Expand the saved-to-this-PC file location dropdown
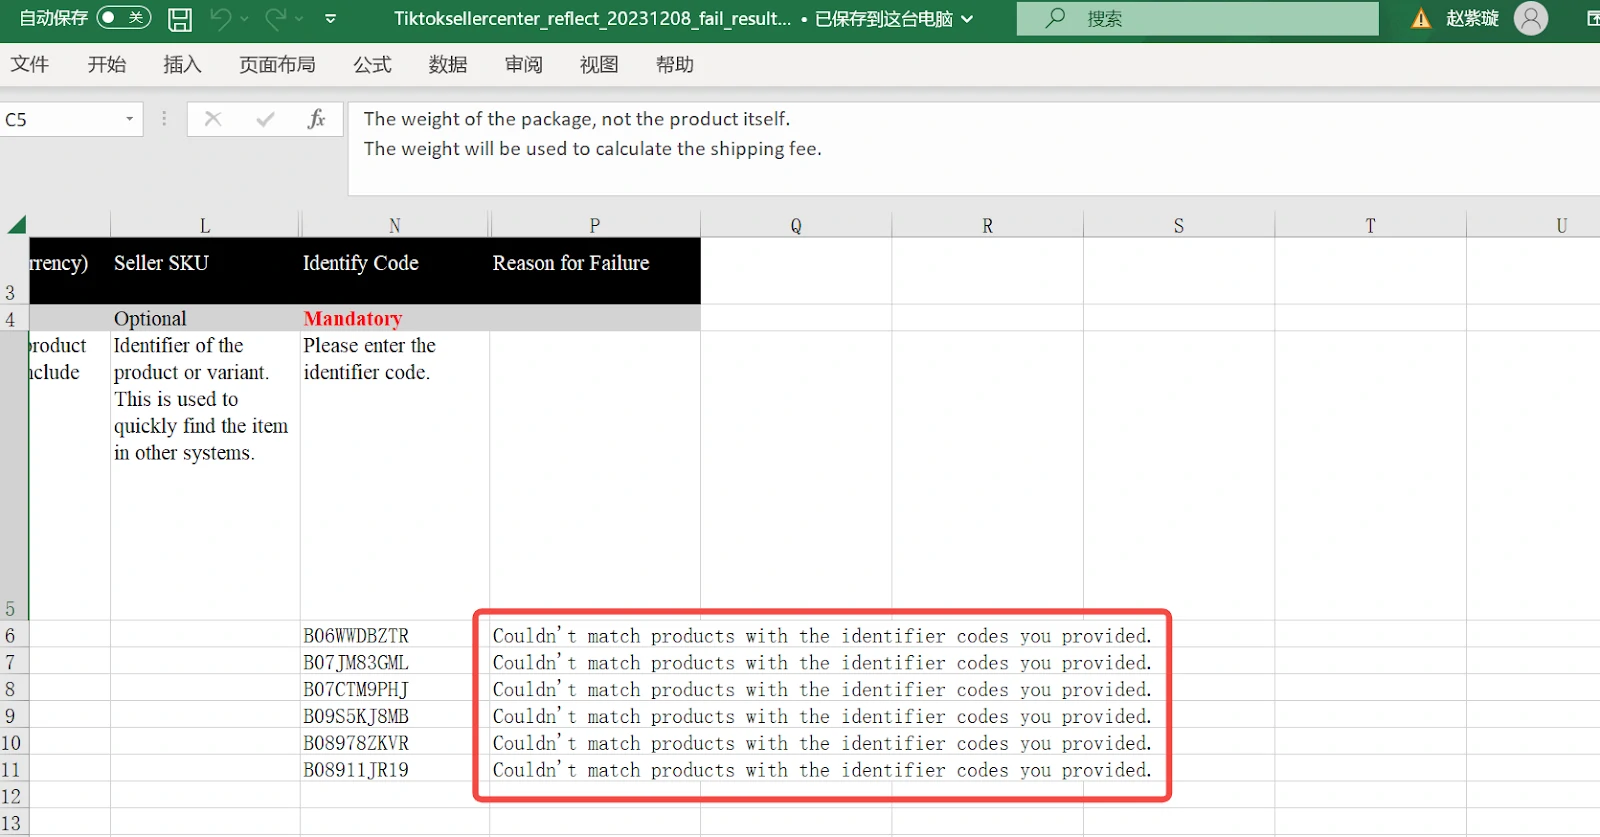 pyautogui.click(x=967, y=19)
